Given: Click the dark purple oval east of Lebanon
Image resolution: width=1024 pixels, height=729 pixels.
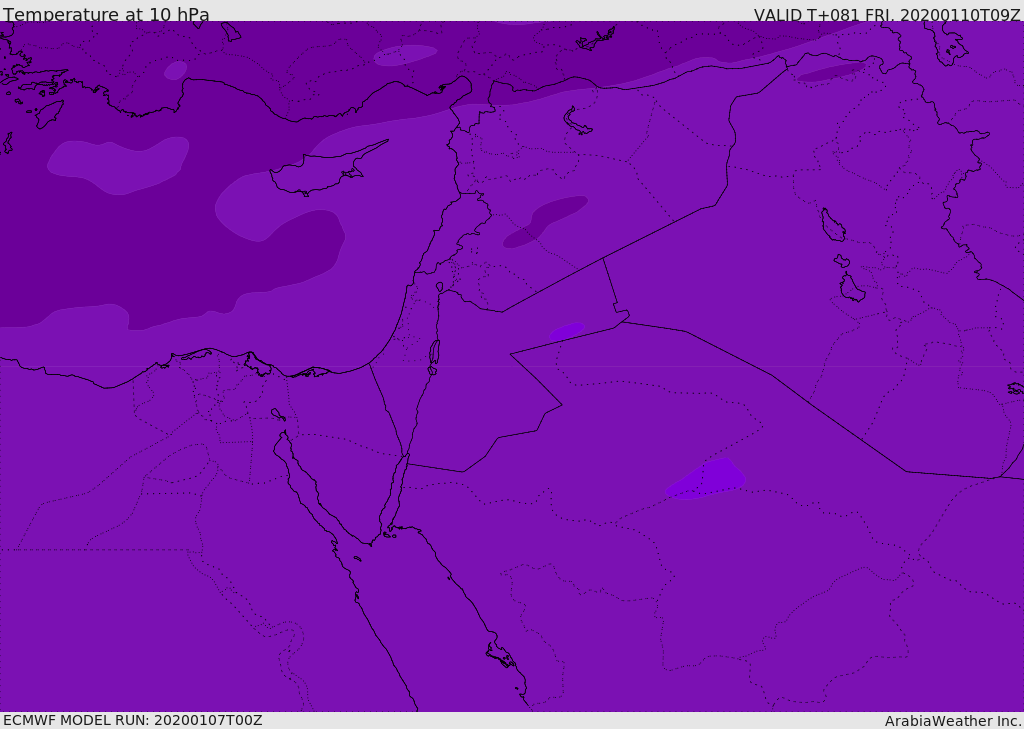Looking at the screenshot, I should pyautogui.click(x=545, y=221).
